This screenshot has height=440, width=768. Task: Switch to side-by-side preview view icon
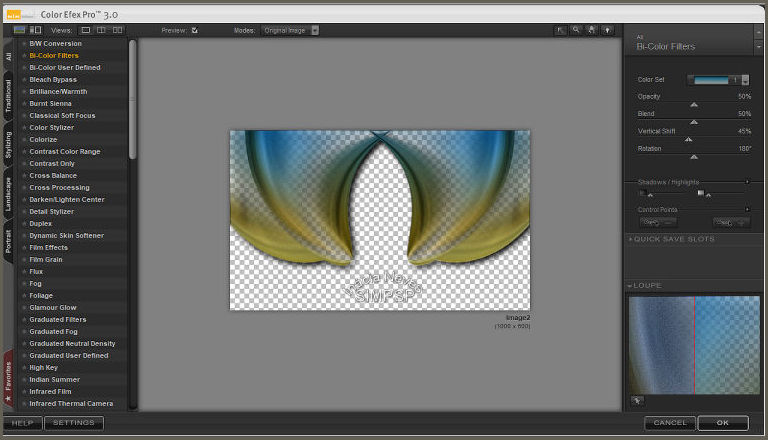click(118, 30)
